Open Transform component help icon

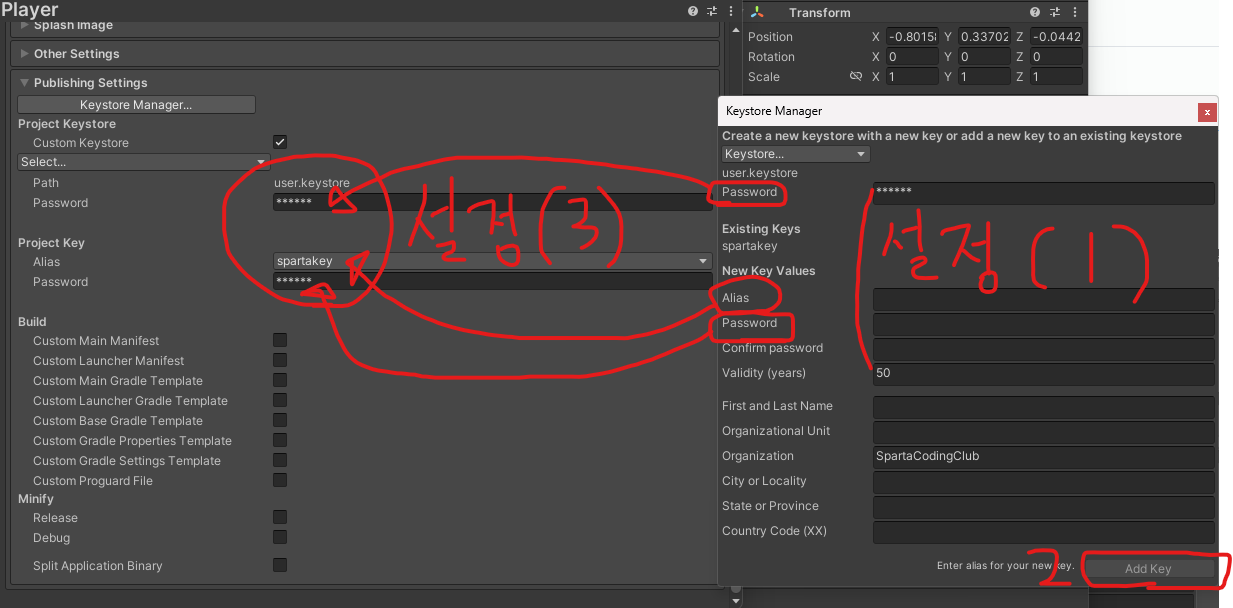[x=1035, y=12]
